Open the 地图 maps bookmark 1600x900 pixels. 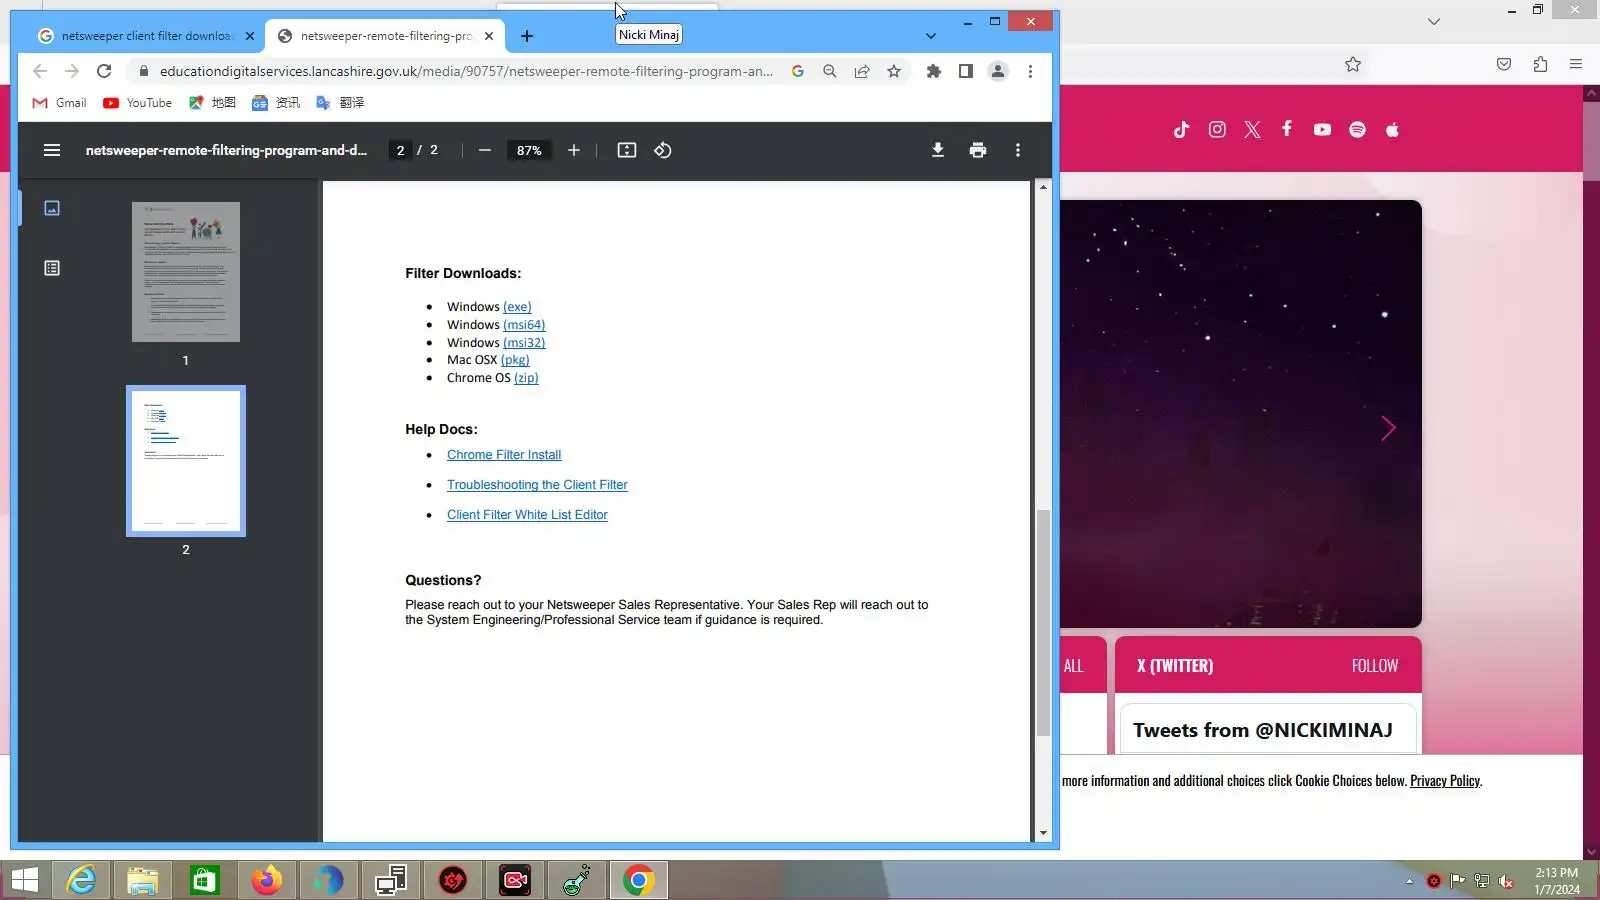(212, 103)
